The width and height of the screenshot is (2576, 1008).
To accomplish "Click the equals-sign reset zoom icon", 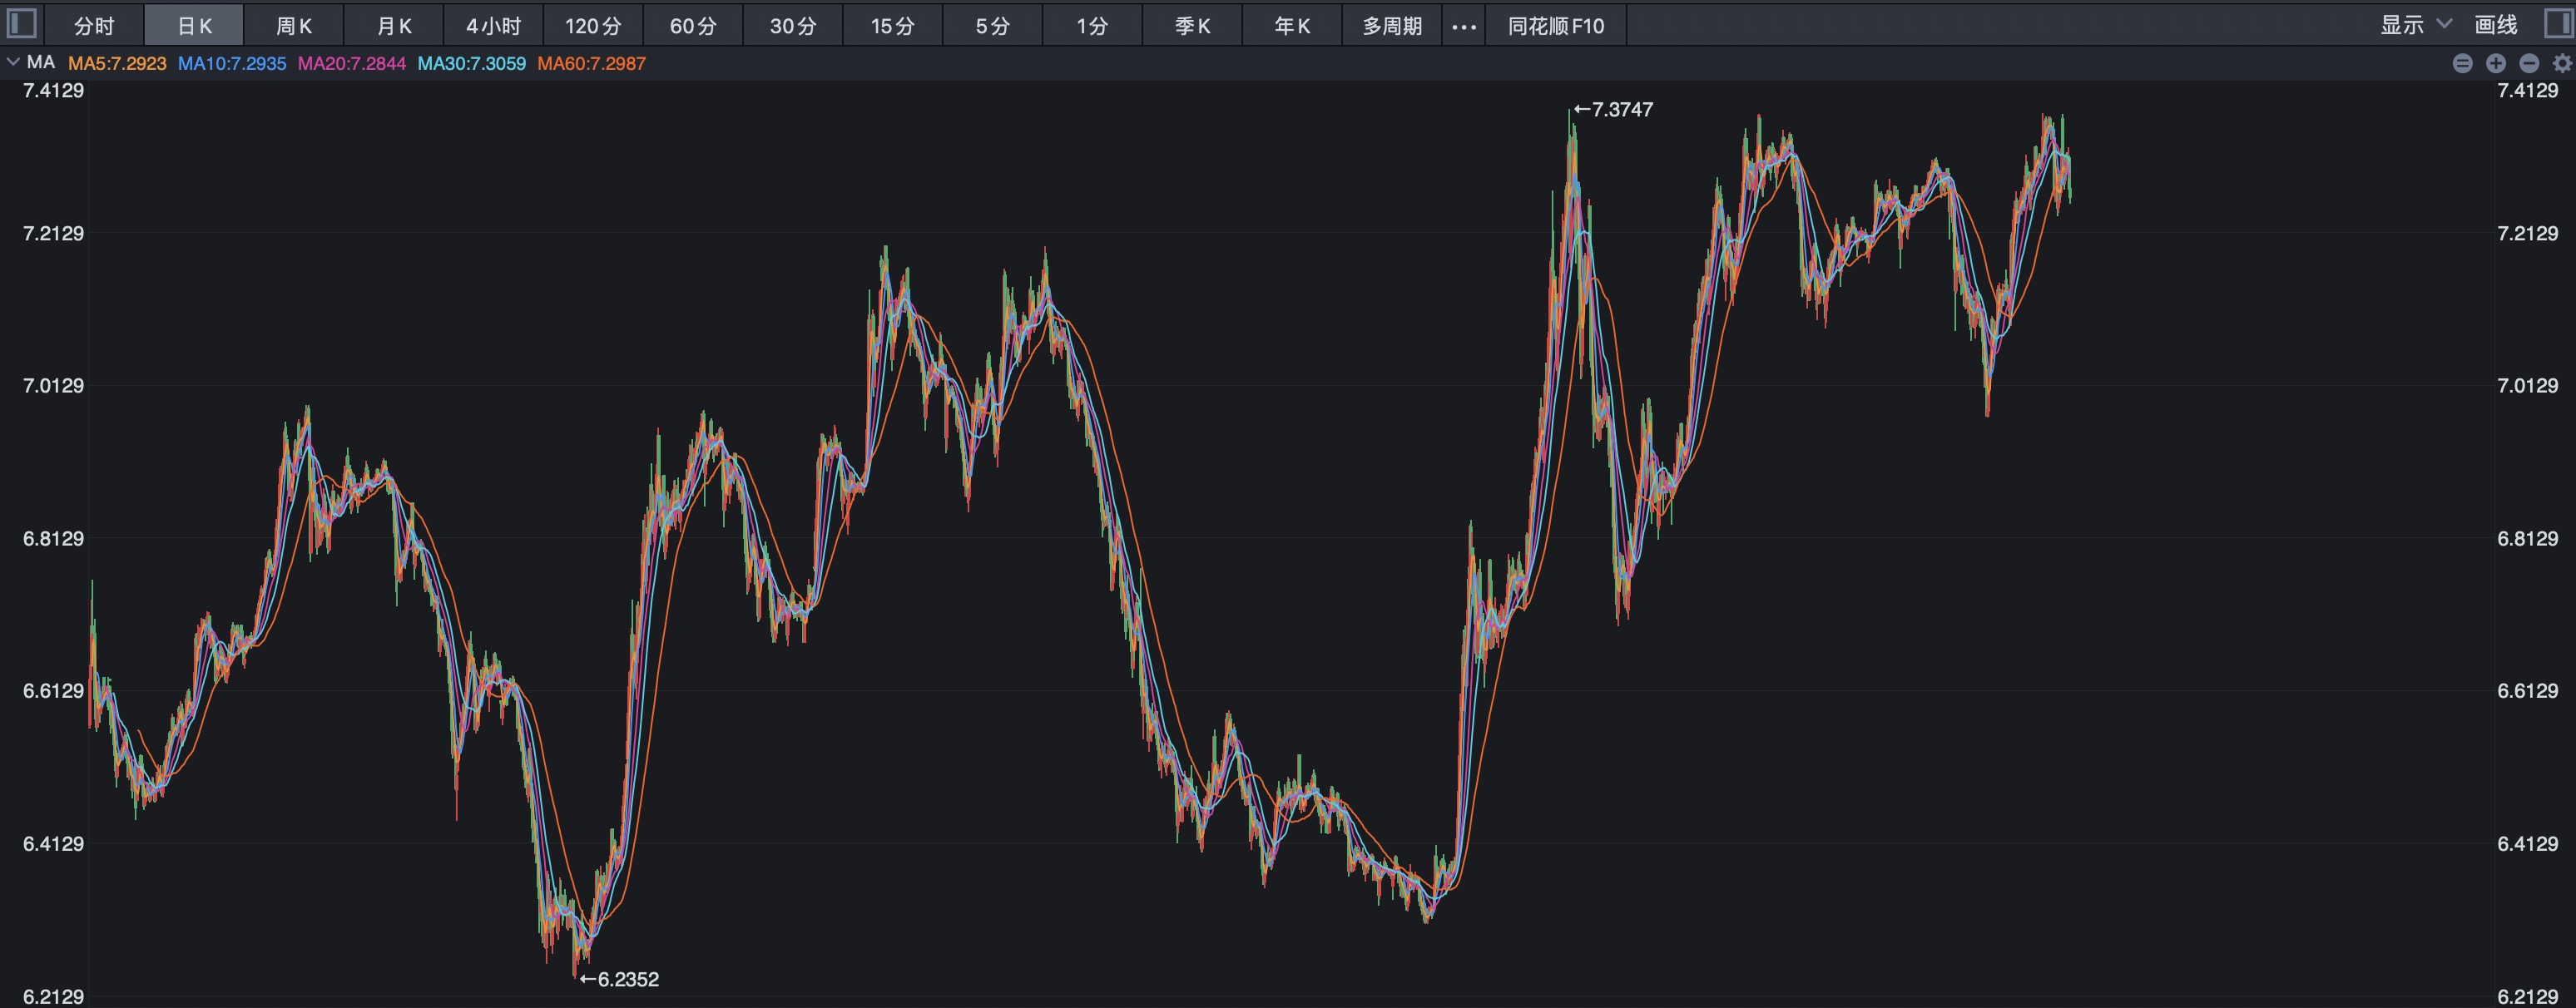I will (x=2462, y=63).
